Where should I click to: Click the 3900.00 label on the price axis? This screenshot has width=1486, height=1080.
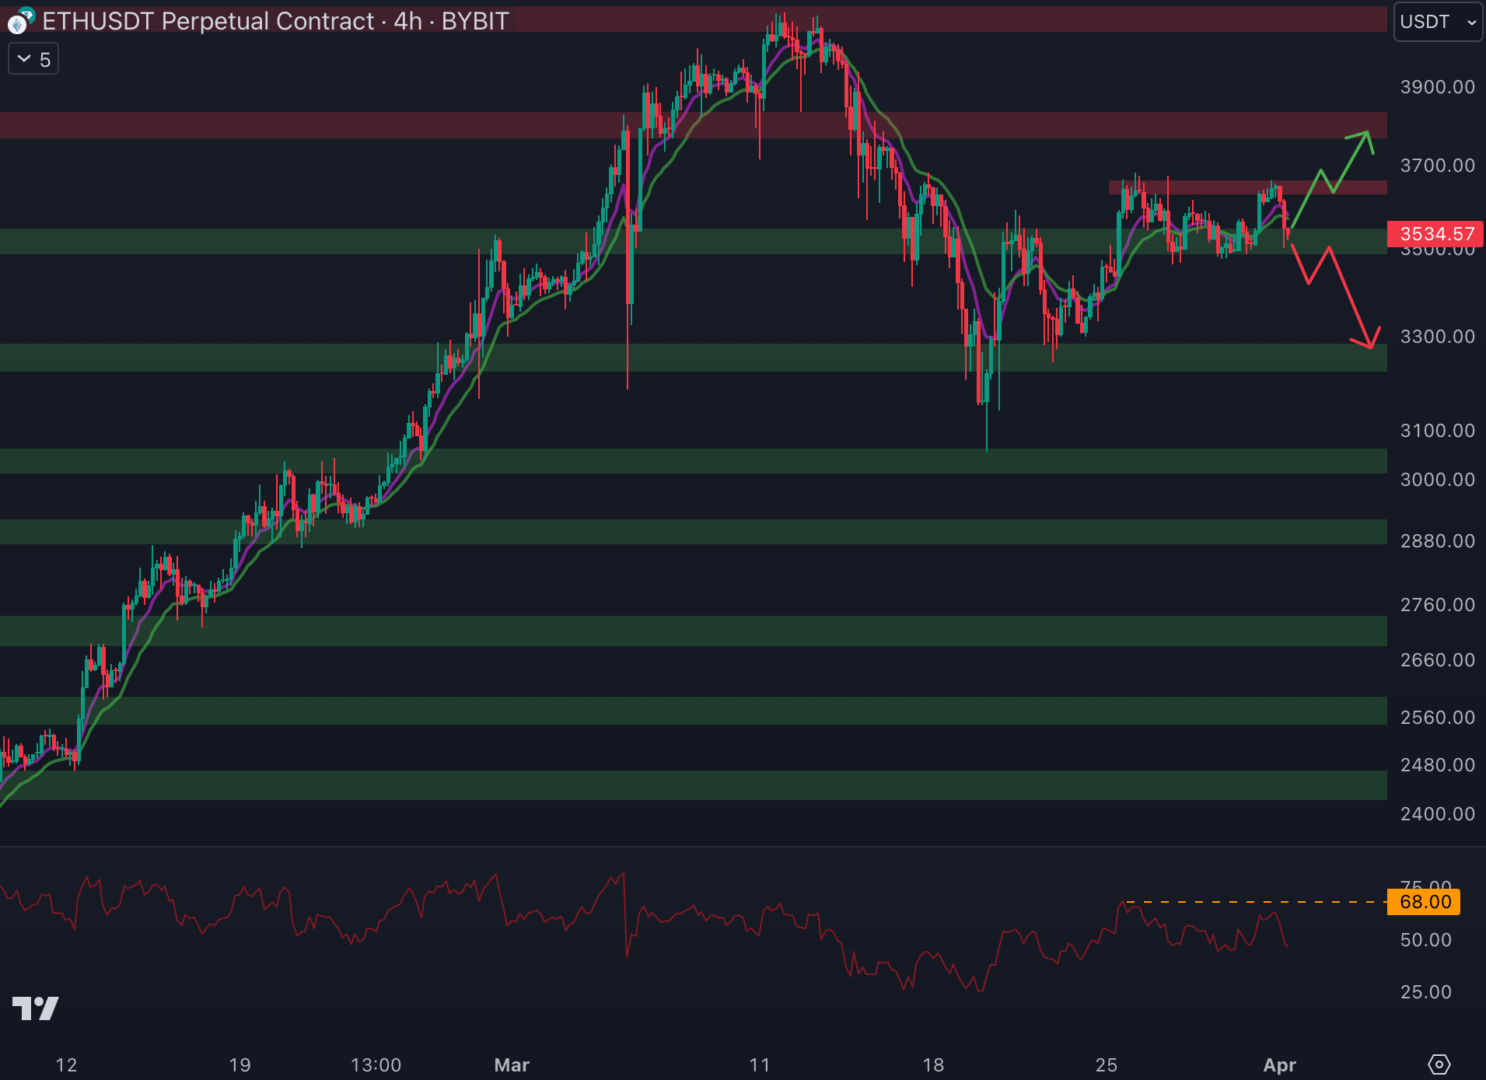pos(1437,87)
